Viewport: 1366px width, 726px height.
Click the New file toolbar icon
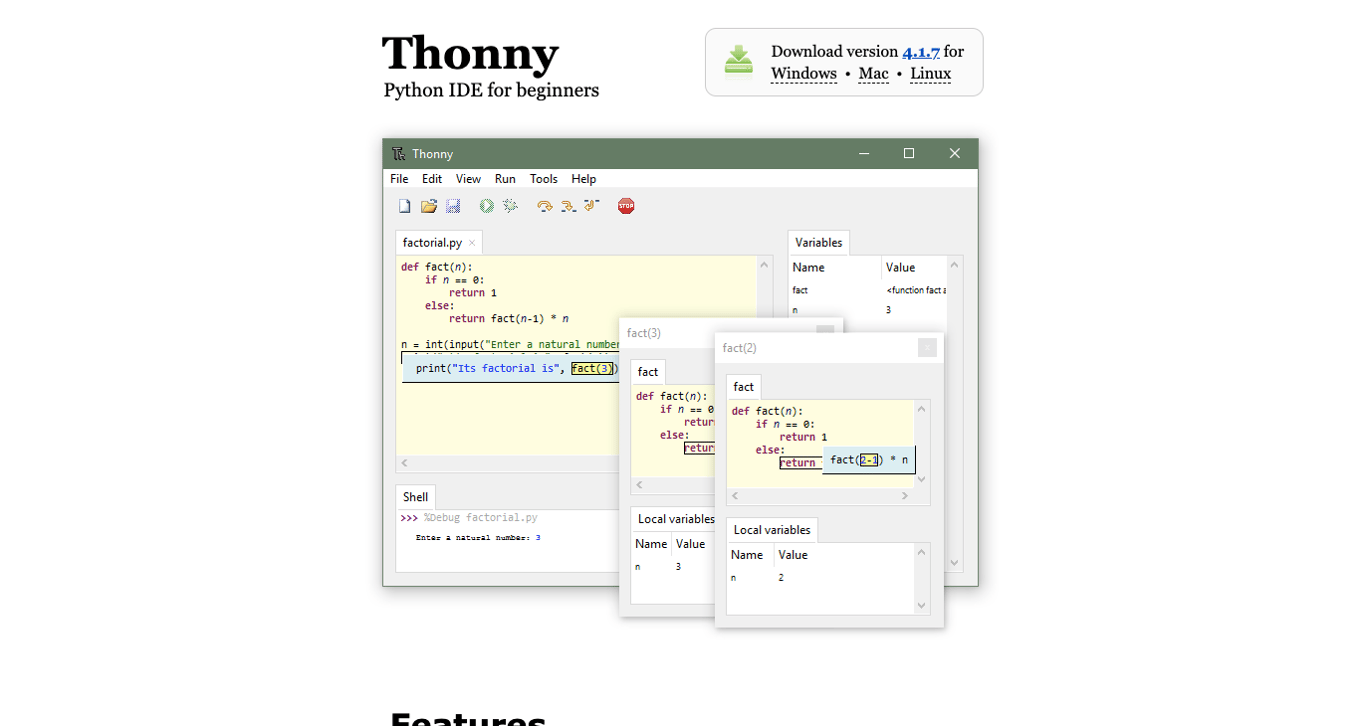pos(404,206)
